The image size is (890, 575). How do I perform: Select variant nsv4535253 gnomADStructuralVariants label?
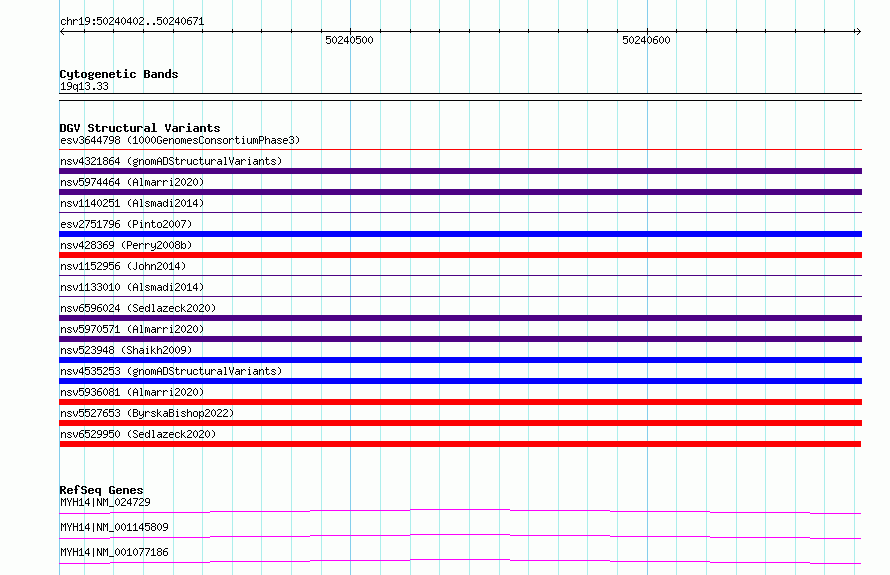[171, 371]
